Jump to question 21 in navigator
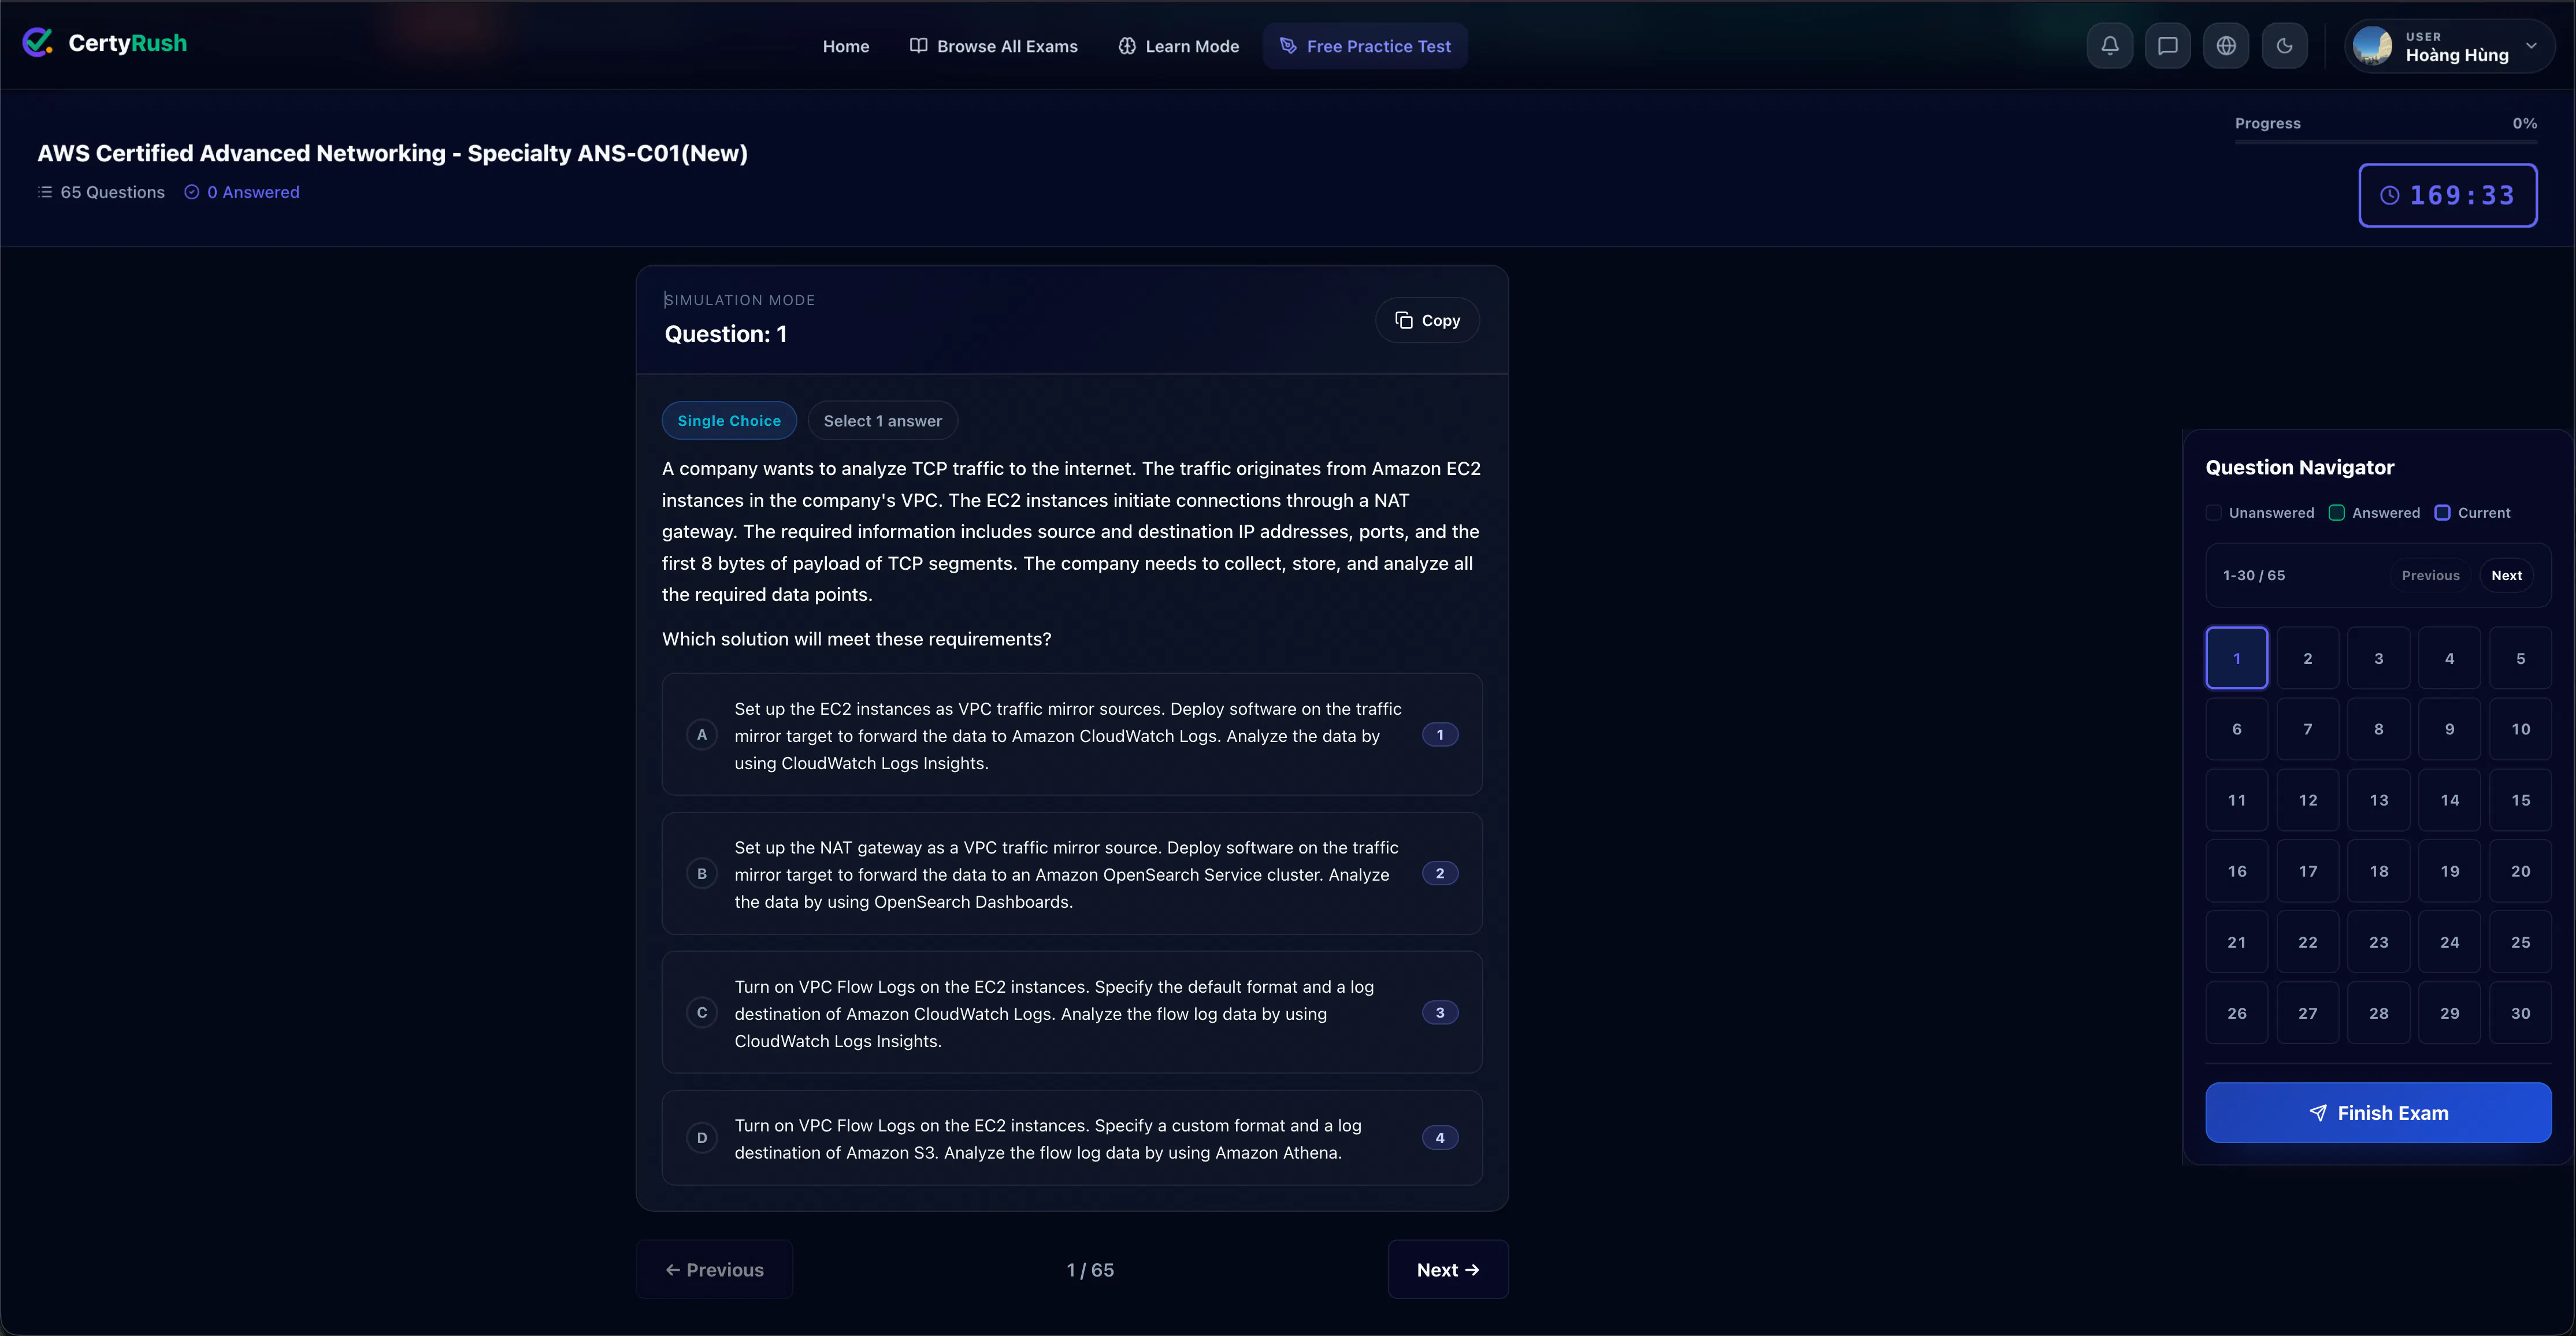2576x1336 pixels. (2237, 942)
